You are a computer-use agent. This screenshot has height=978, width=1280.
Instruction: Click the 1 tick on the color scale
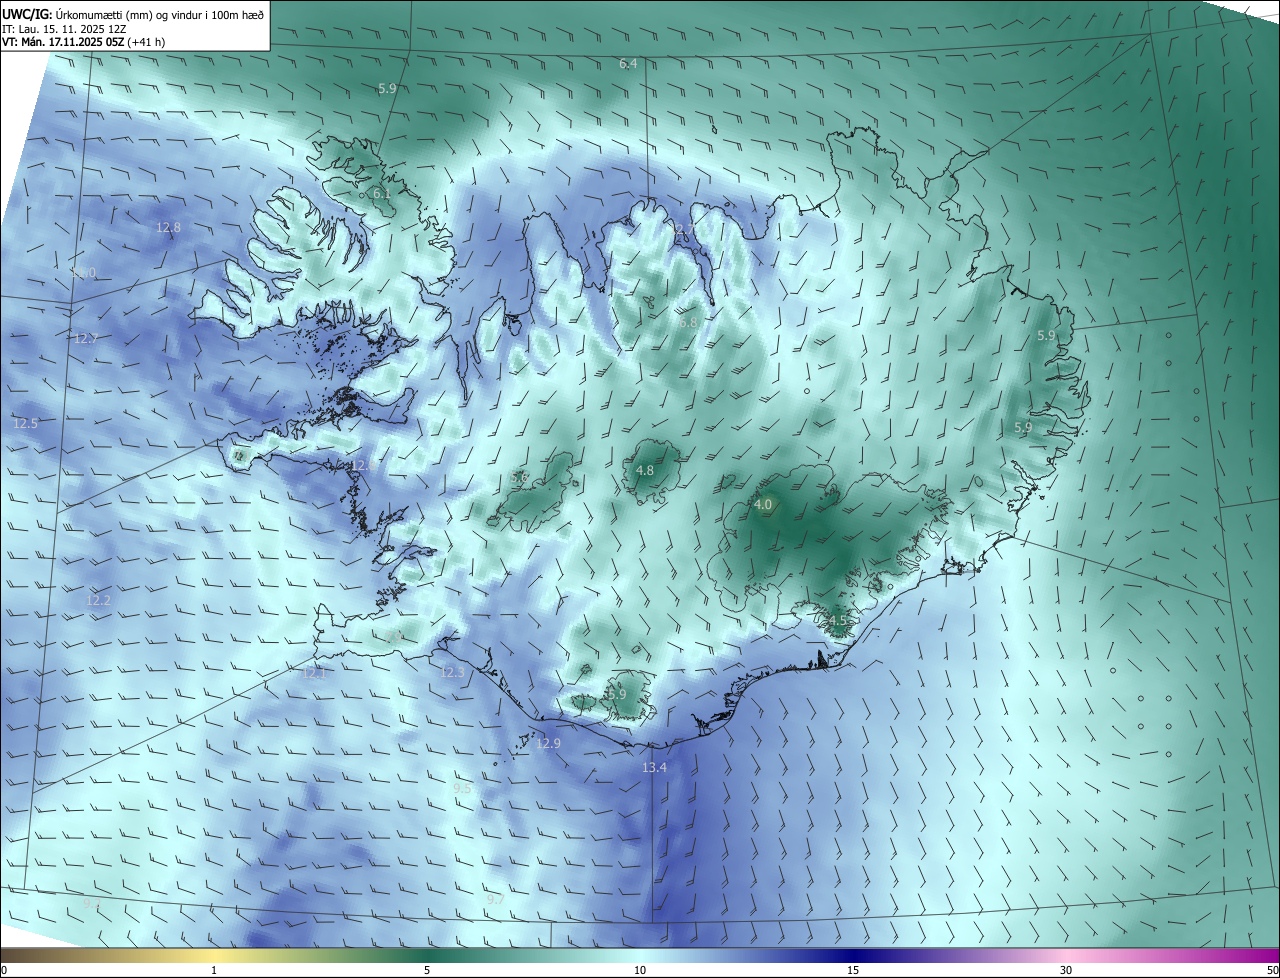(x=214, y=970)
